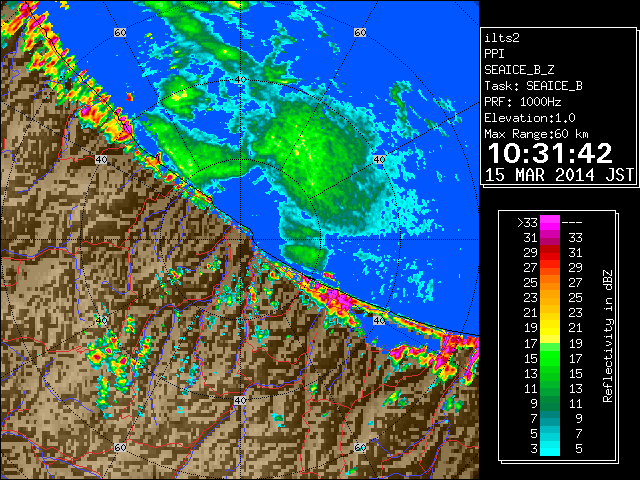Pick the orange 25–27 dBZ color band
The width and height of the screenshot is (640, 480).
coord(550,283)
